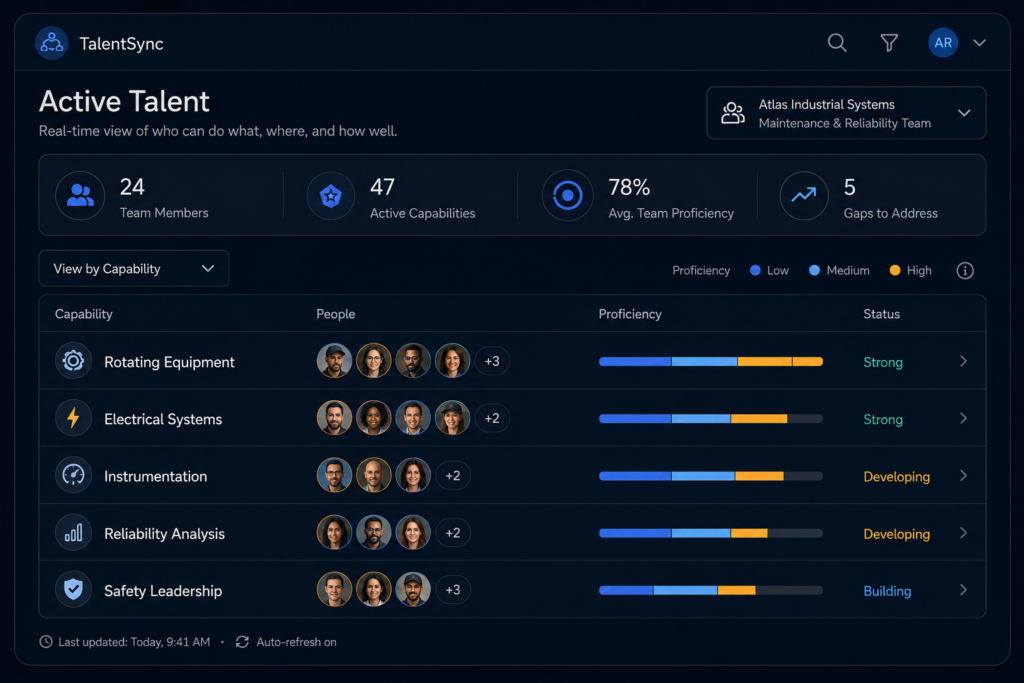The height and width of the screenshot is (683, 1024).
Task: Select first avatar in Safety Leadership row
Action: point(334,590)
